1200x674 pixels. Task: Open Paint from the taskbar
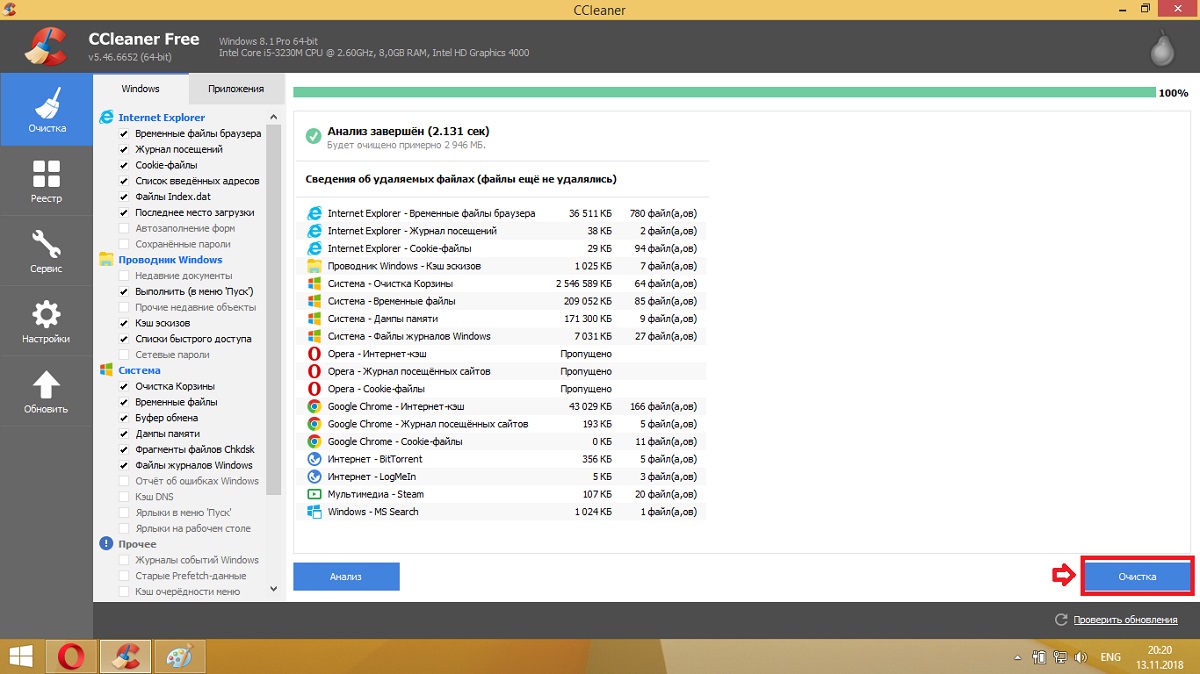click(180, 656)
